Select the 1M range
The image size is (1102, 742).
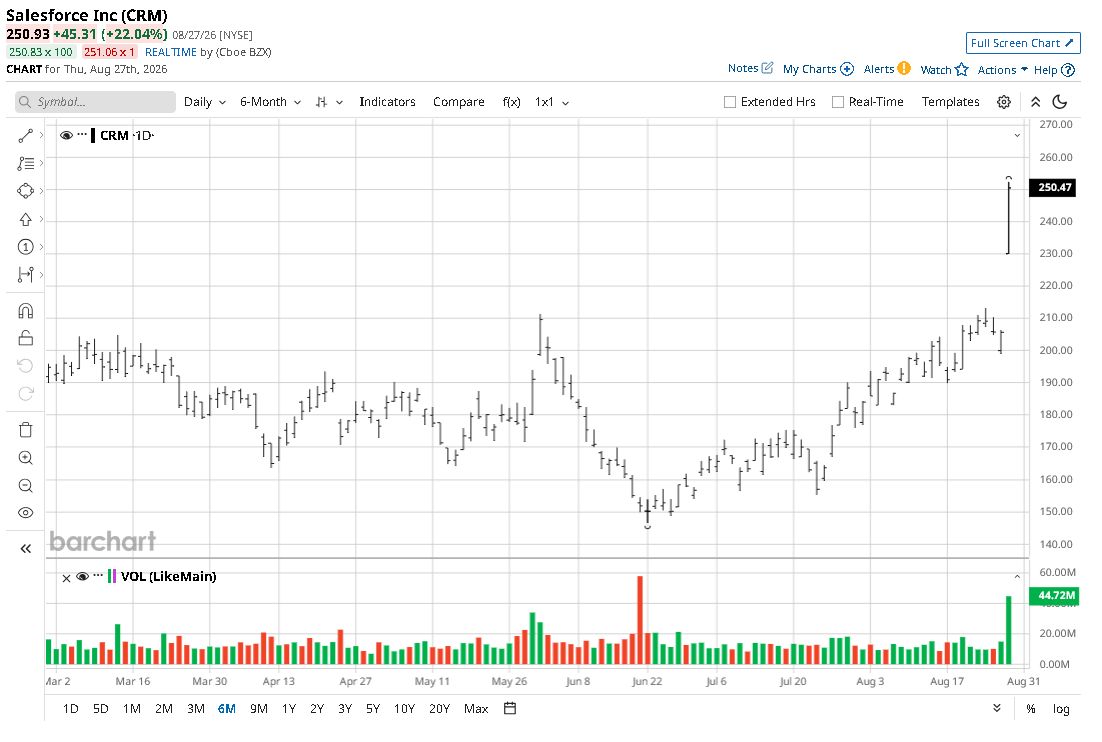[131, 708]
